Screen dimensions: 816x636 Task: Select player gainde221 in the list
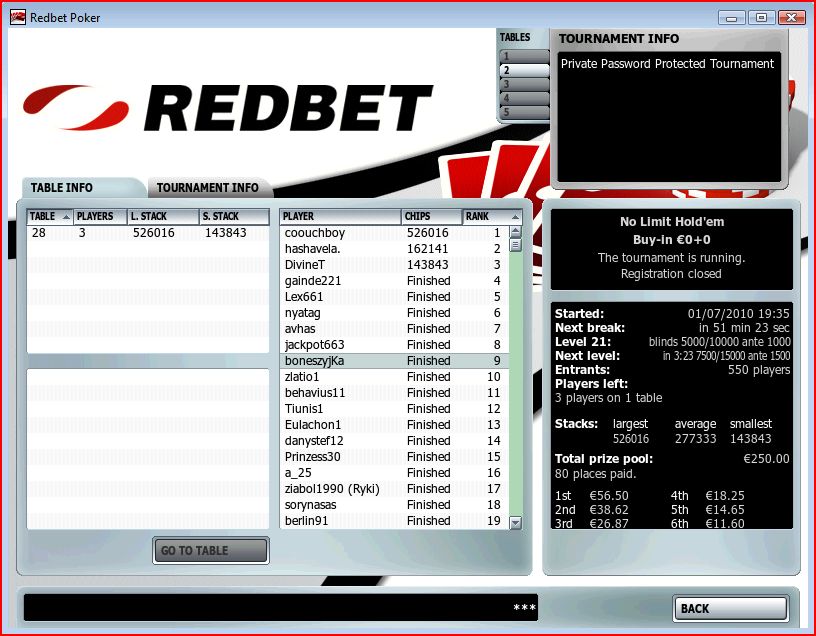coord(394,281)
